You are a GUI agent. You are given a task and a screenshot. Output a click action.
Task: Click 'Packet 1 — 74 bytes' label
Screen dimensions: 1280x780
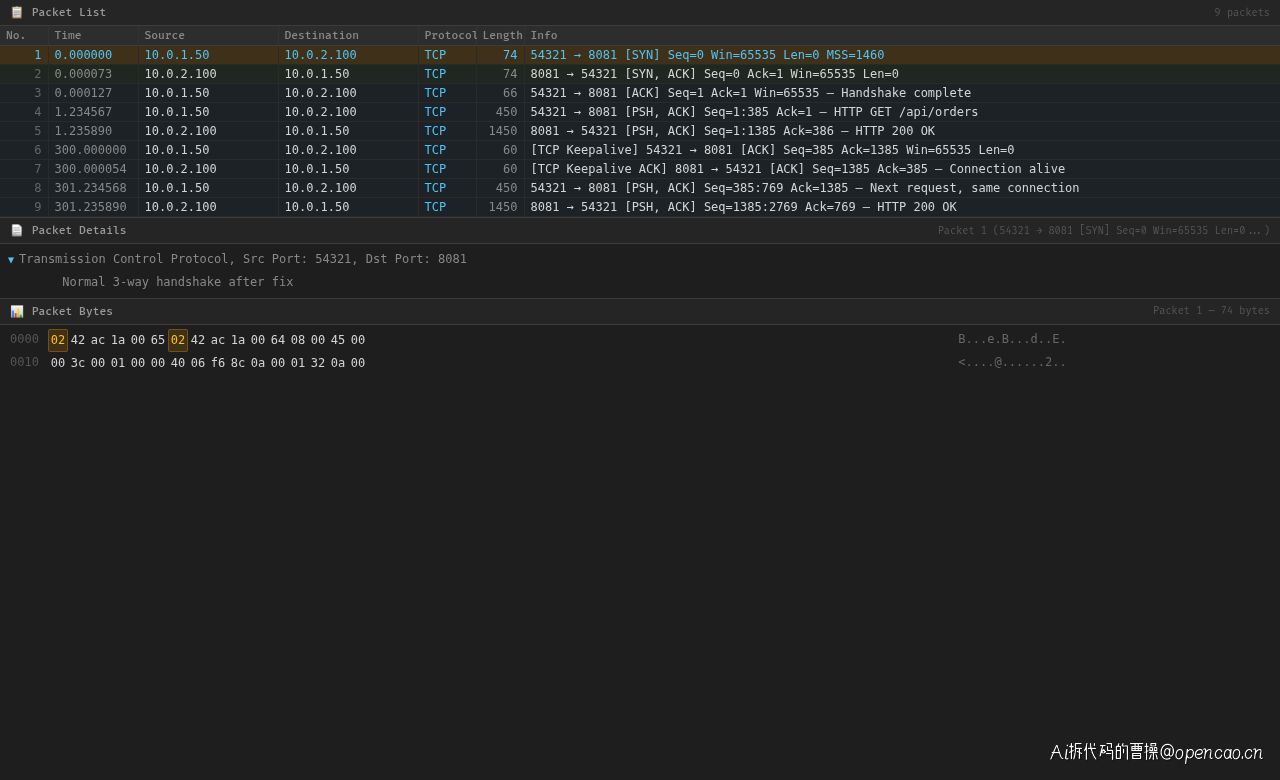(1211, 311)
